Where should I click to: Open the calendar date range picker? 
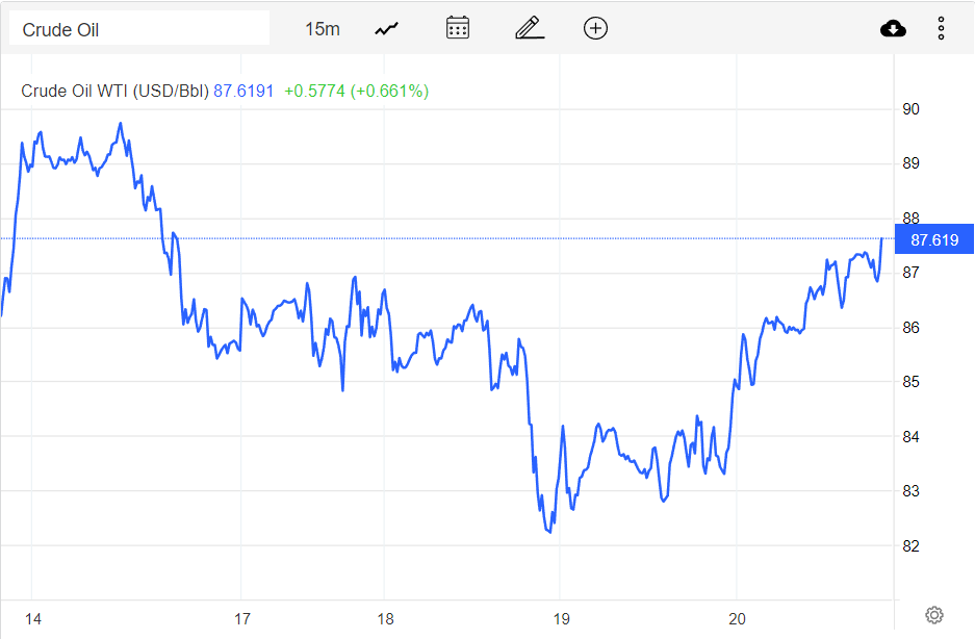click(458, 28)
